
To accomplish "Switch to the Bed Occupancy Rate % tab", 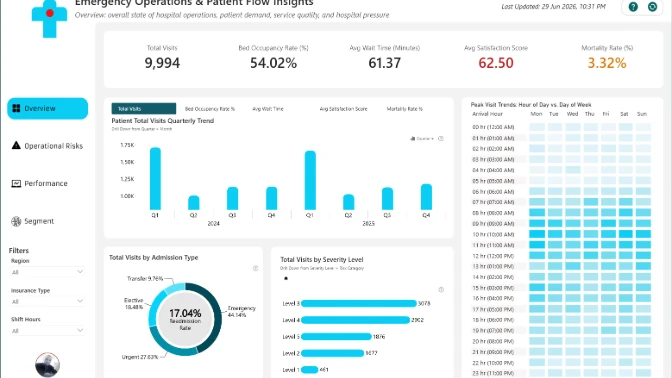I will (210, 109).
